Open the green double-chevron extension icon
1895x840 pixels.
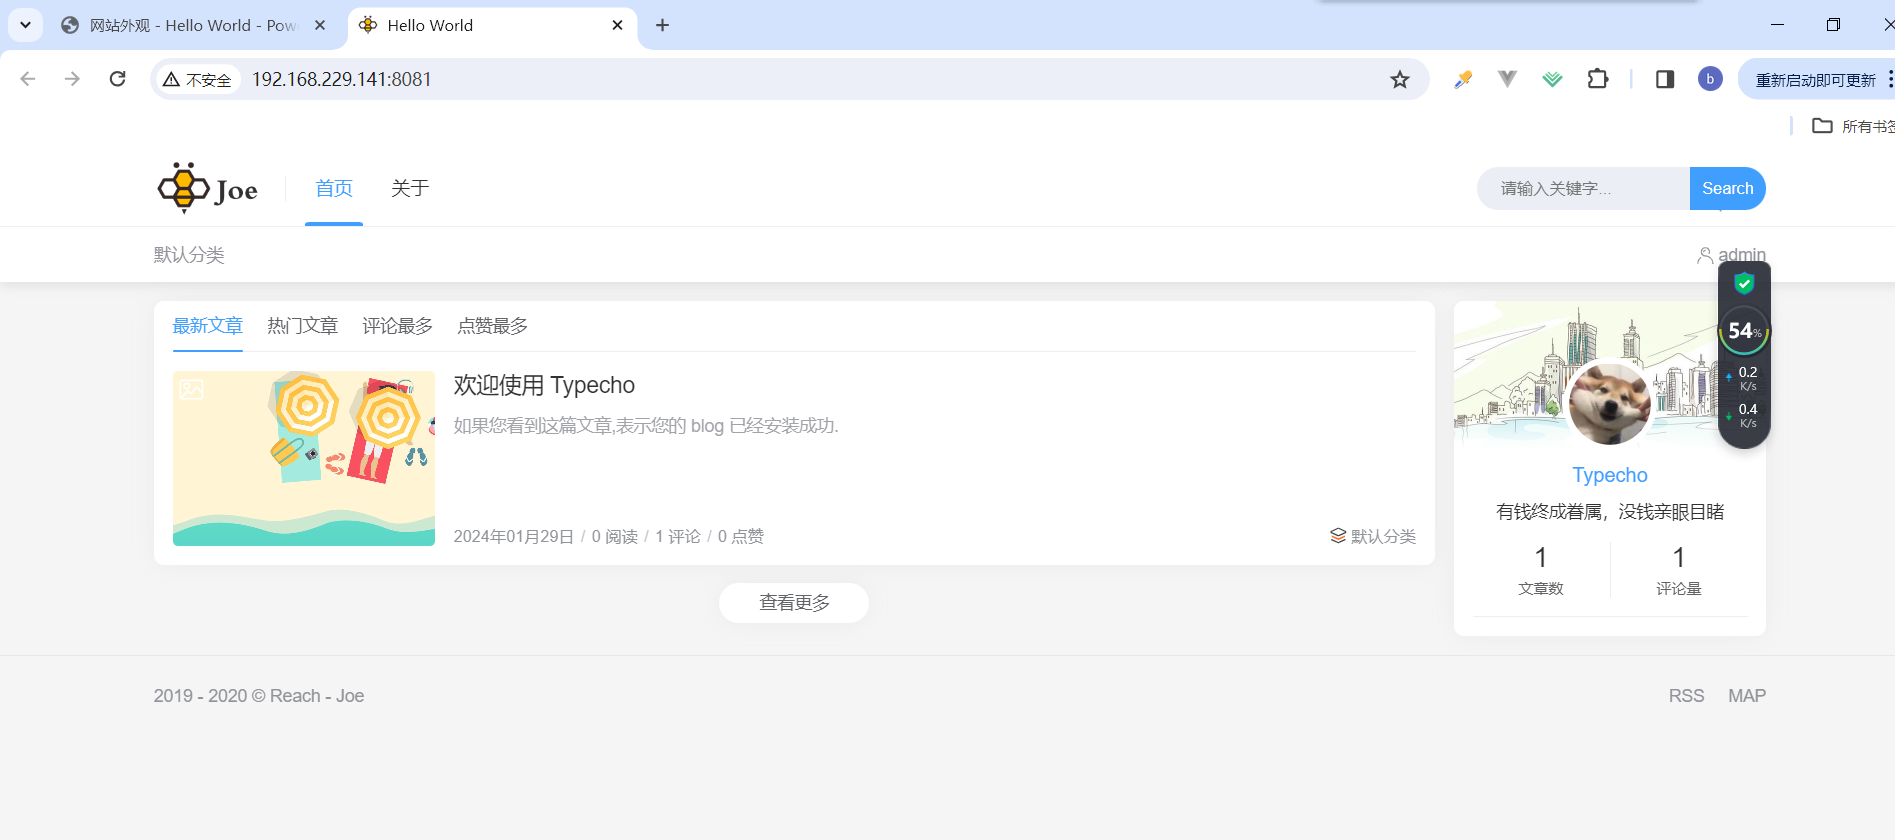[1552, 79]
